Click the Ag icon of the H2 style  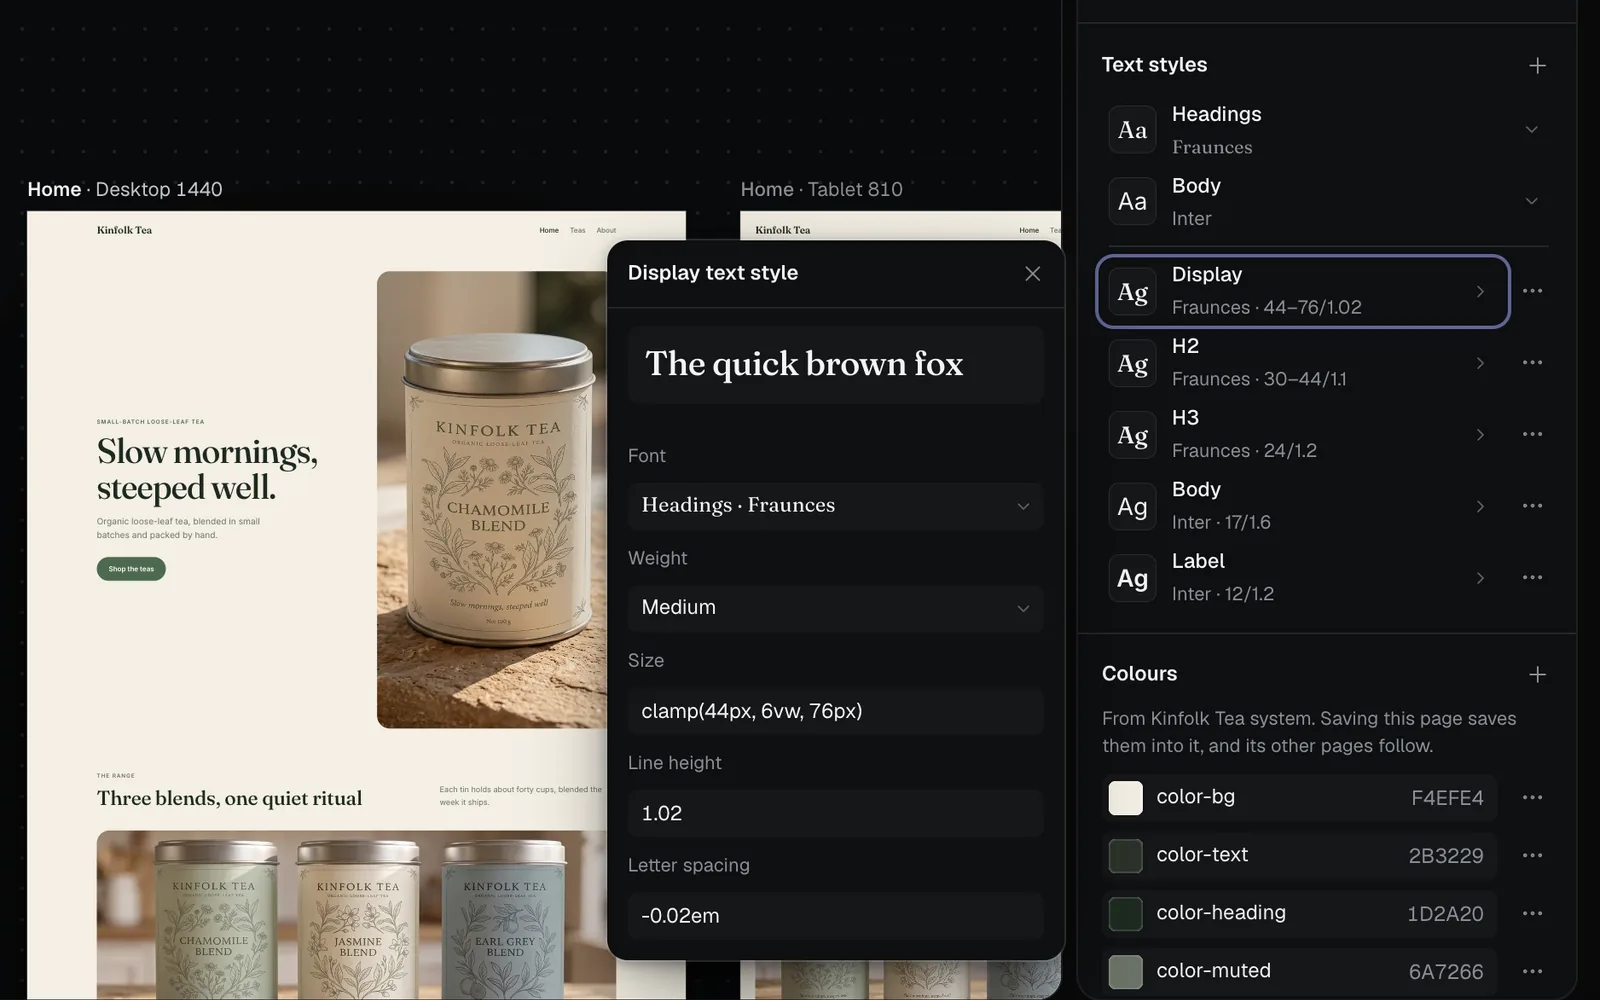point(1132,363)
